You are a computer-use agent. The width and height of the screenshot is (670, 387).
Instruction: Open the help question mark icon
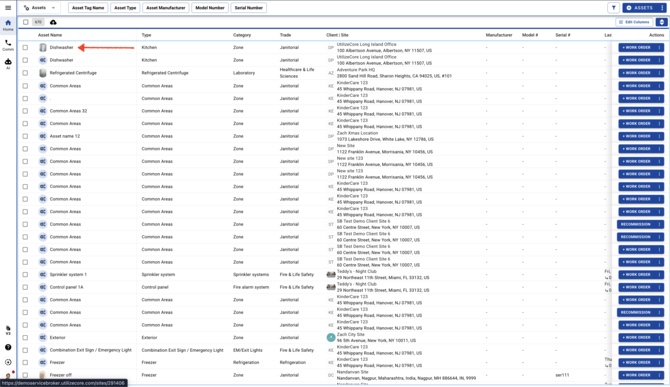[x=8, y=347]
